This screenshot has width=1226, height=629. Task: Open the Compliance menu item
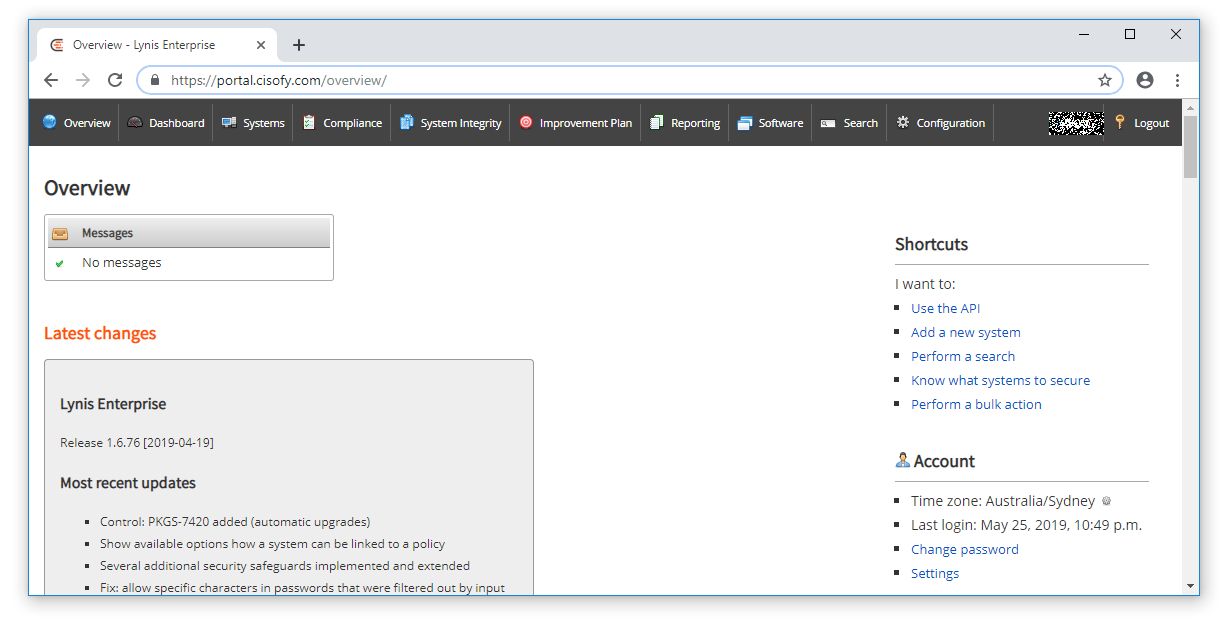[342, 123]
